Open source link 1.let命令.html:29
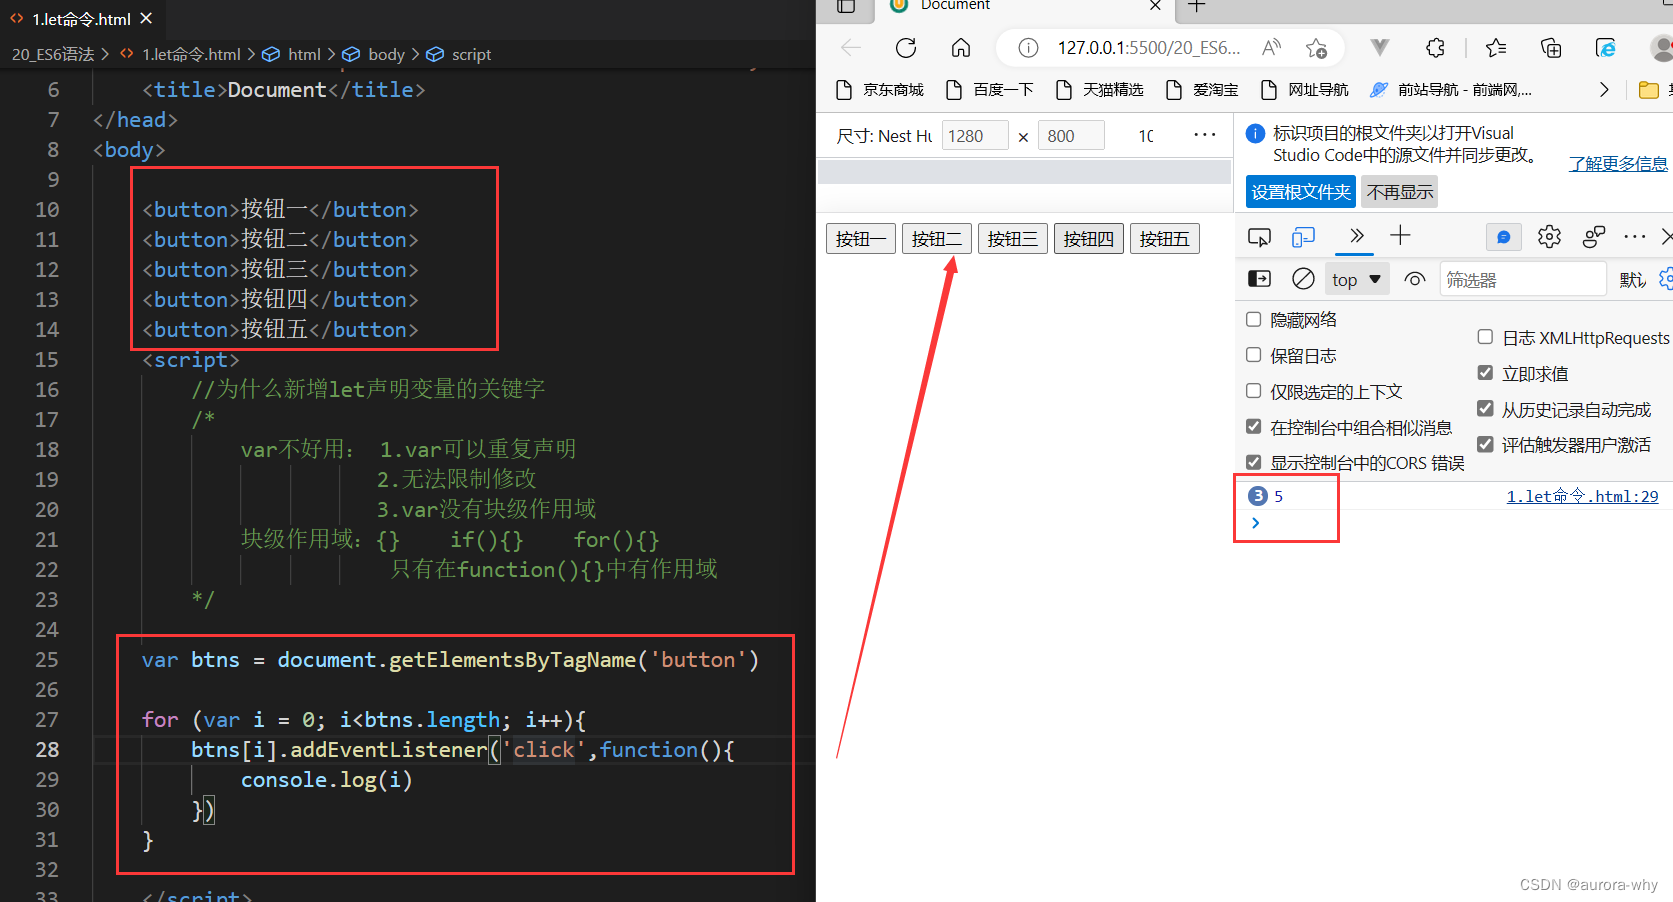 click(1582, 496)
